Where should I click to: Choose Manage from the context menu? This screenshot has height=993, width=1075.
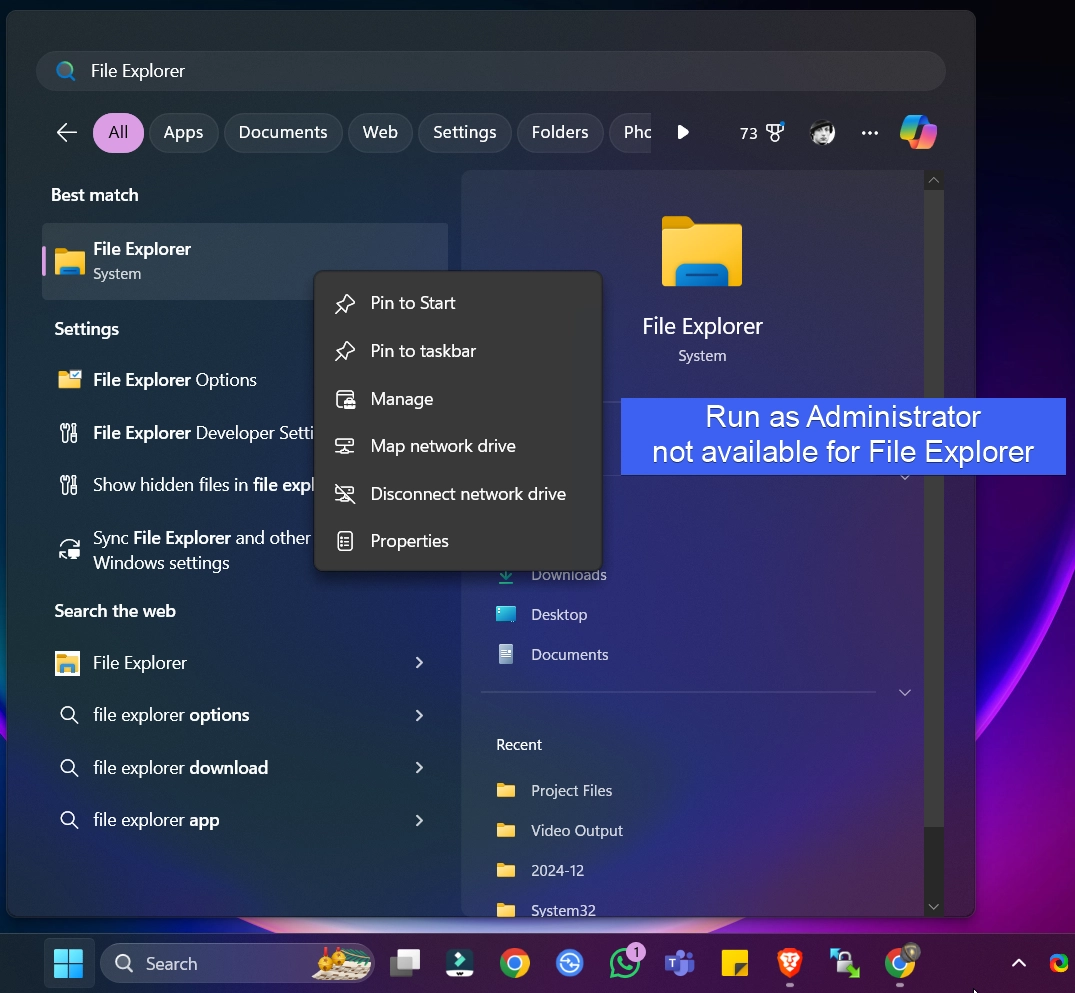pyautogui.click(x=457, y=399)
